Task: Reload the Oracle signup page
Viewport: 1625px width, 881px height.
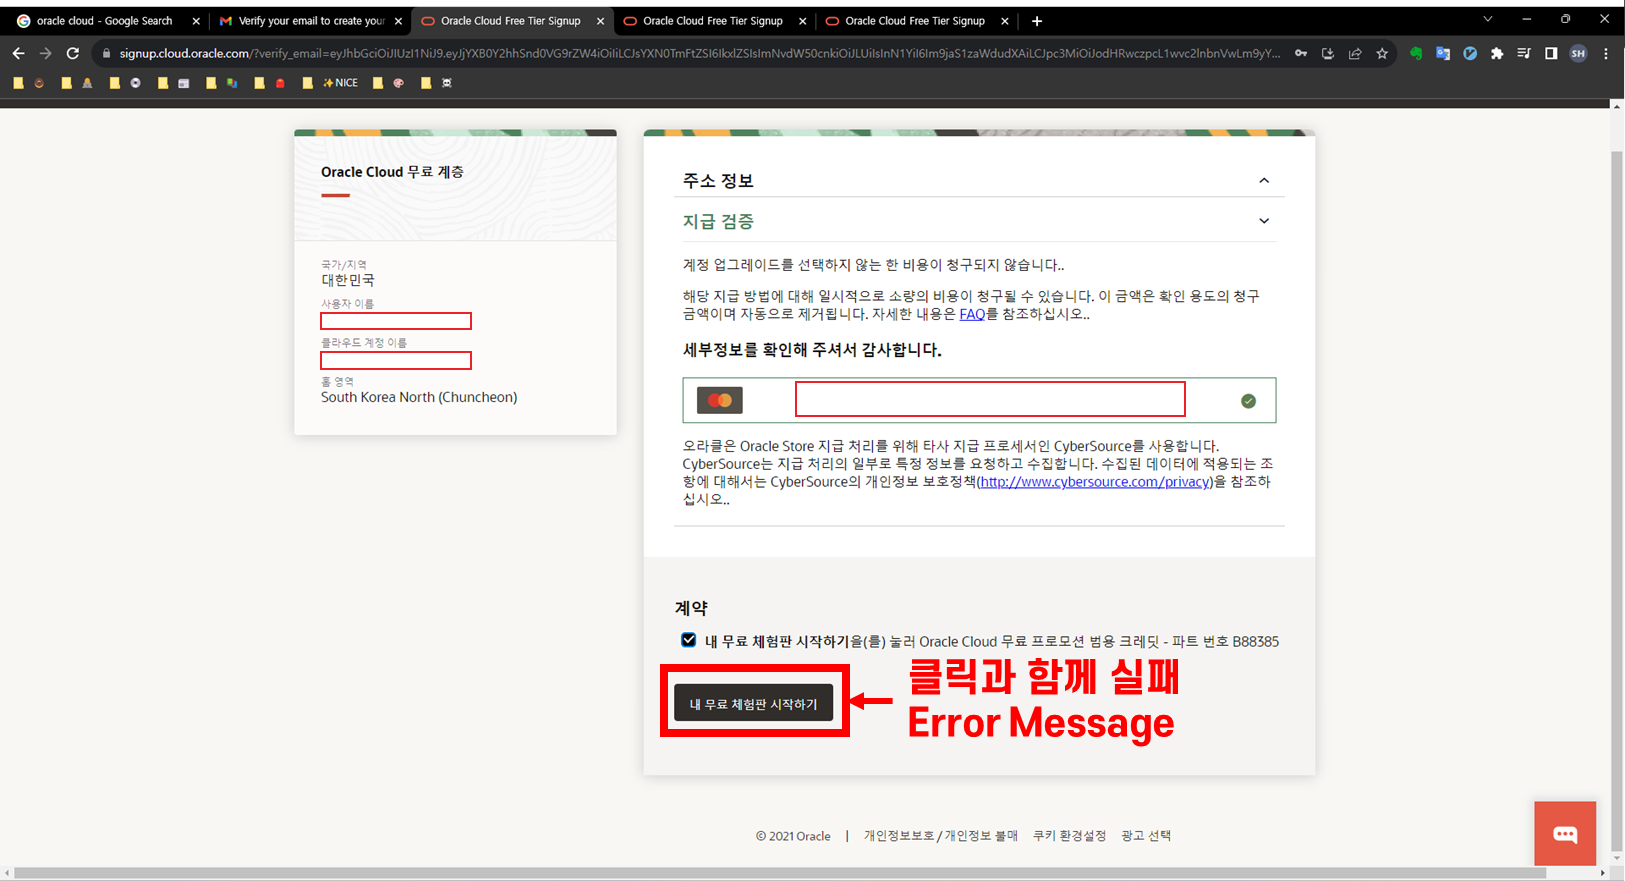Action: (73, 53)
